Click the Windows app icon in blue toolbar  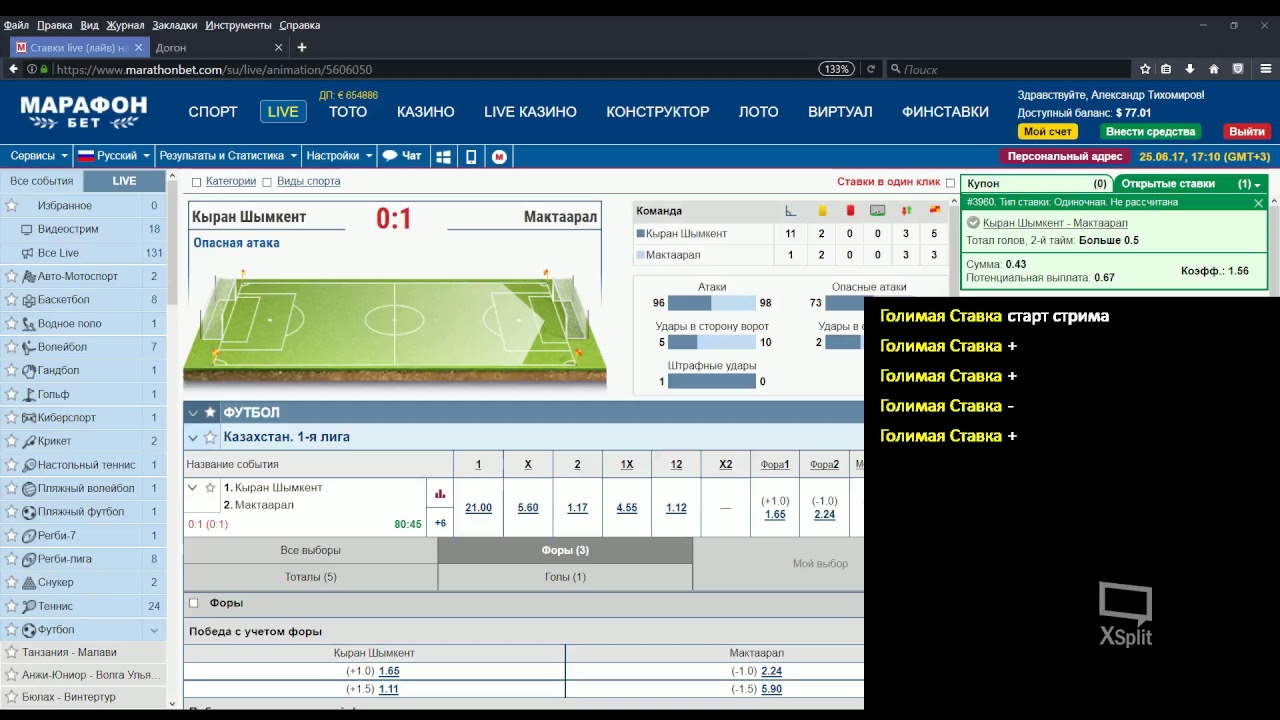(x=443, y=156)
